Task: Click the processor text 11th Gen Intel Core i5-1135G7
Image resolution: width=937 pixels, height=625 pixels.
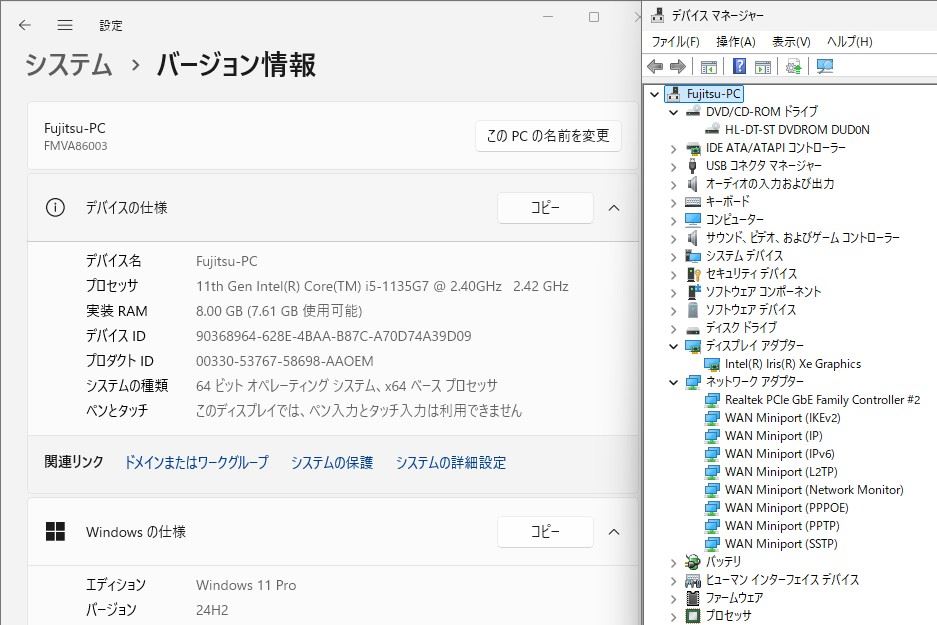Action: point(382,286)
